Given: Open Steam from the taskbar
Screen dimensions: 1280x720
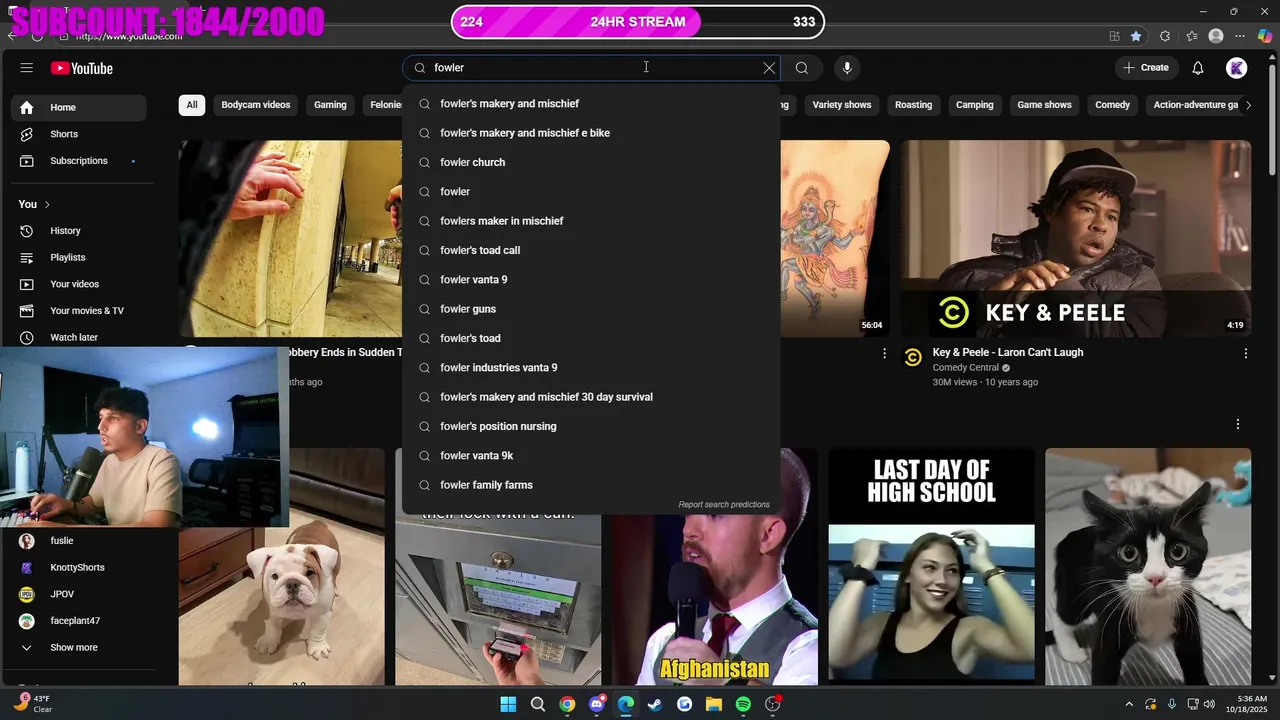Looking at the screenshot, I should [x=655, y=704].
